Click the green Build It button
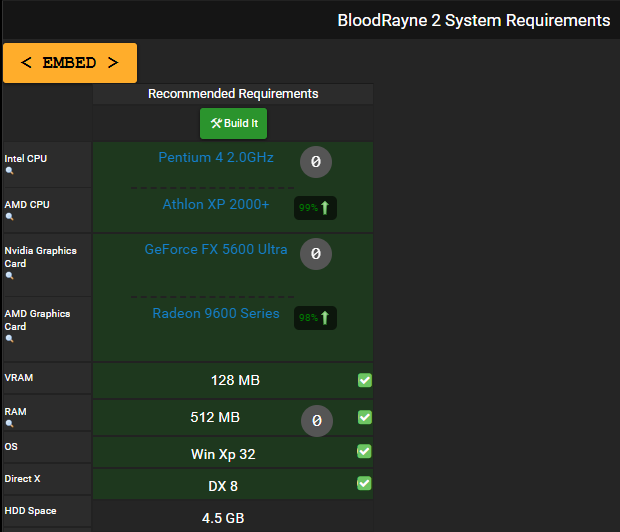The image size is (620, 532). coord(233,123)
